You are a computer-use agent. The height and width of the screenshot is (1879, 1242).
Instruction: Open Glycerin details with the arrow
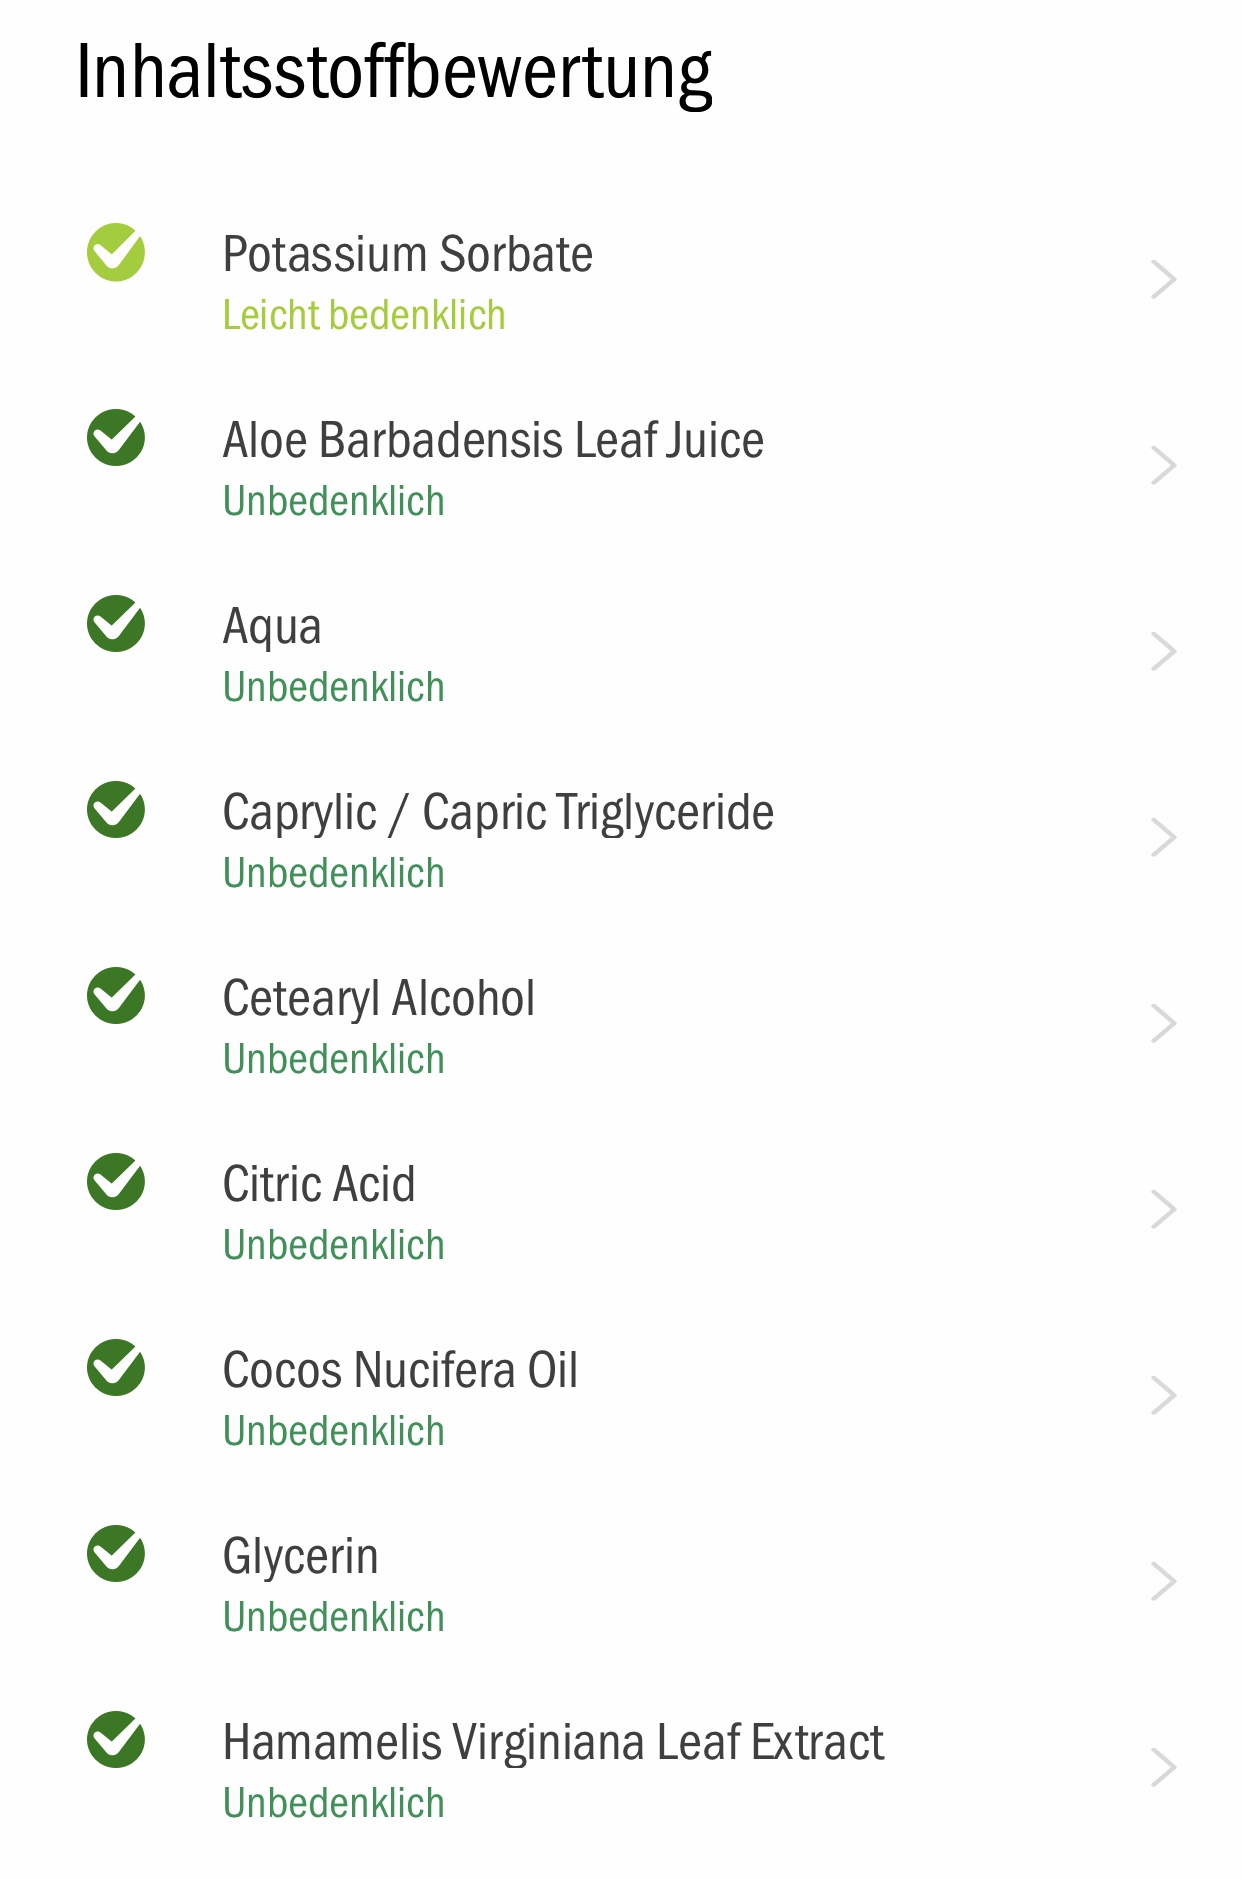(1163, 1582)
